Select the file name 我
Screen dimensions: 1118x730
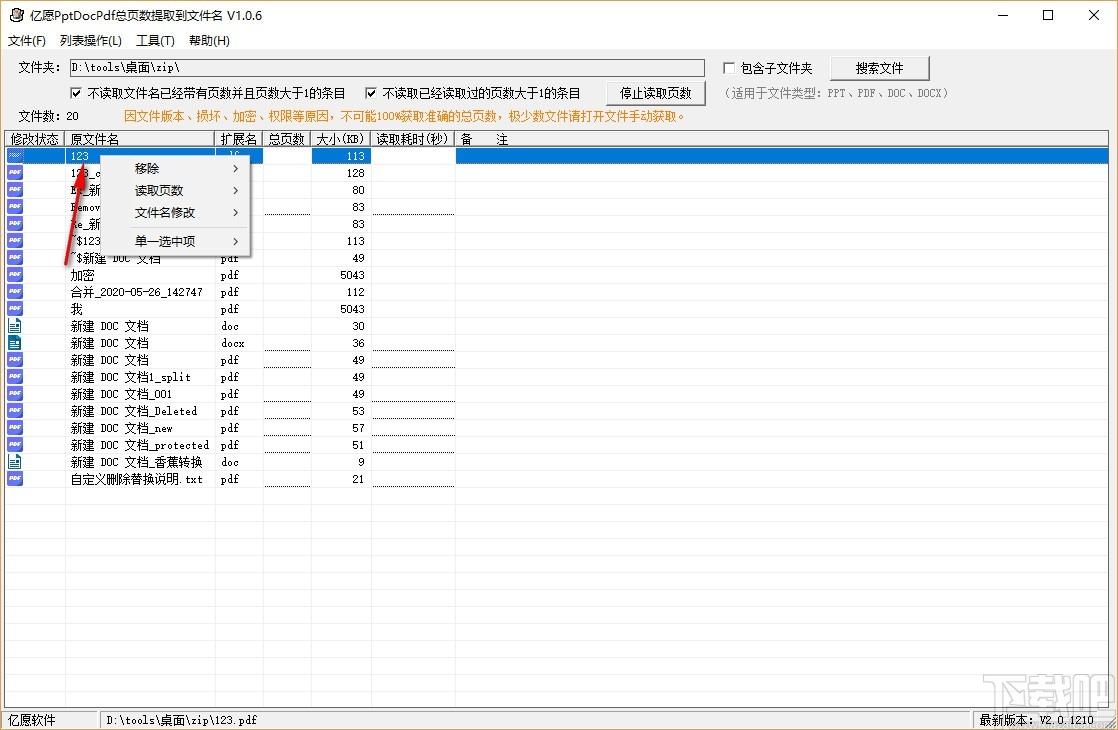pyautogui.click(x=76, y=309)
